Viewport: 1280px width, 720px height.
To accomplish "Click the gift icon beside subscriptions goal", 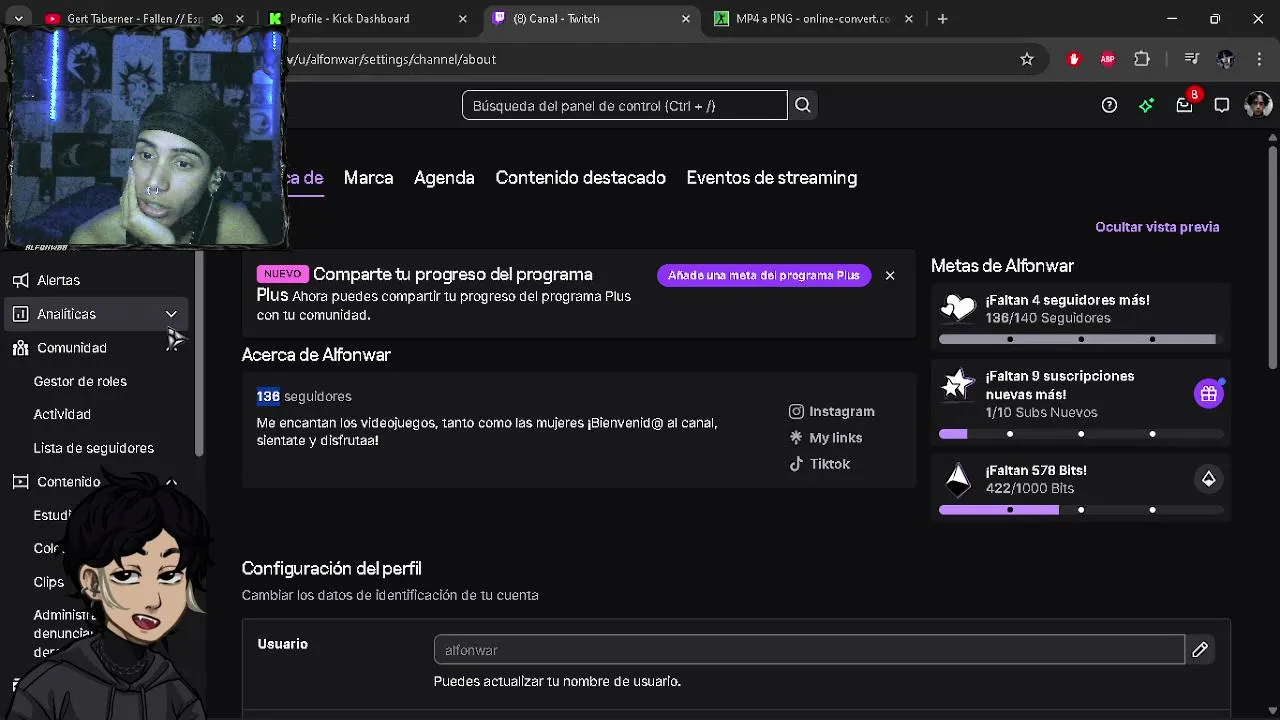I will [1209, 394].
